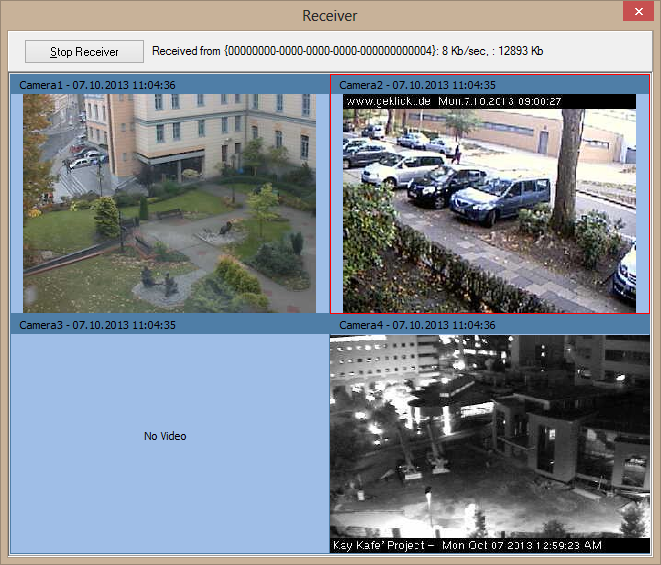Click the "No Video" message
The image size is (661, 565).
165,436
